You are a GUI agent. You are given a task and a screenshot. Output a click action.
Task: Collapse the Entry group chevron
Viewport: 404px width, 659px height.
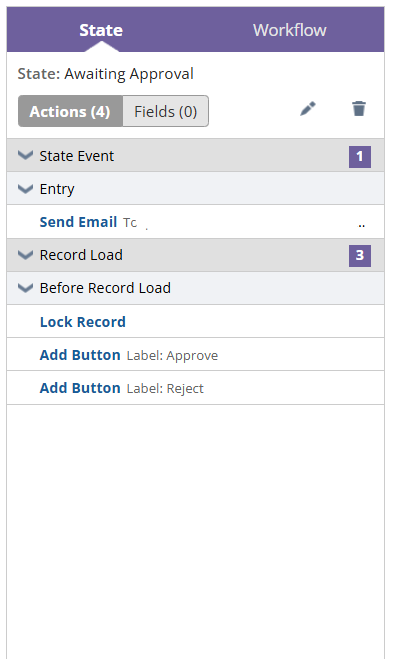[25, 189]
